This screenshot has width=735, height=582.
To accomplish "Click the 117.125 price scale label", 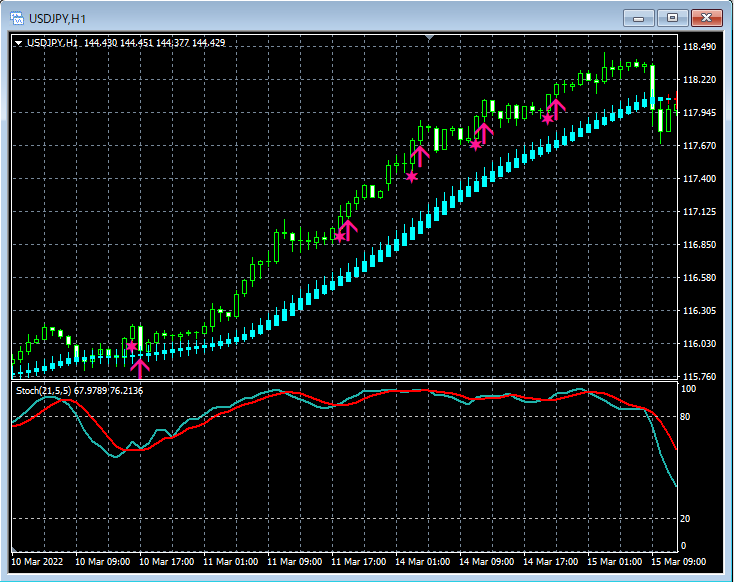I will (x=699, y=212).
